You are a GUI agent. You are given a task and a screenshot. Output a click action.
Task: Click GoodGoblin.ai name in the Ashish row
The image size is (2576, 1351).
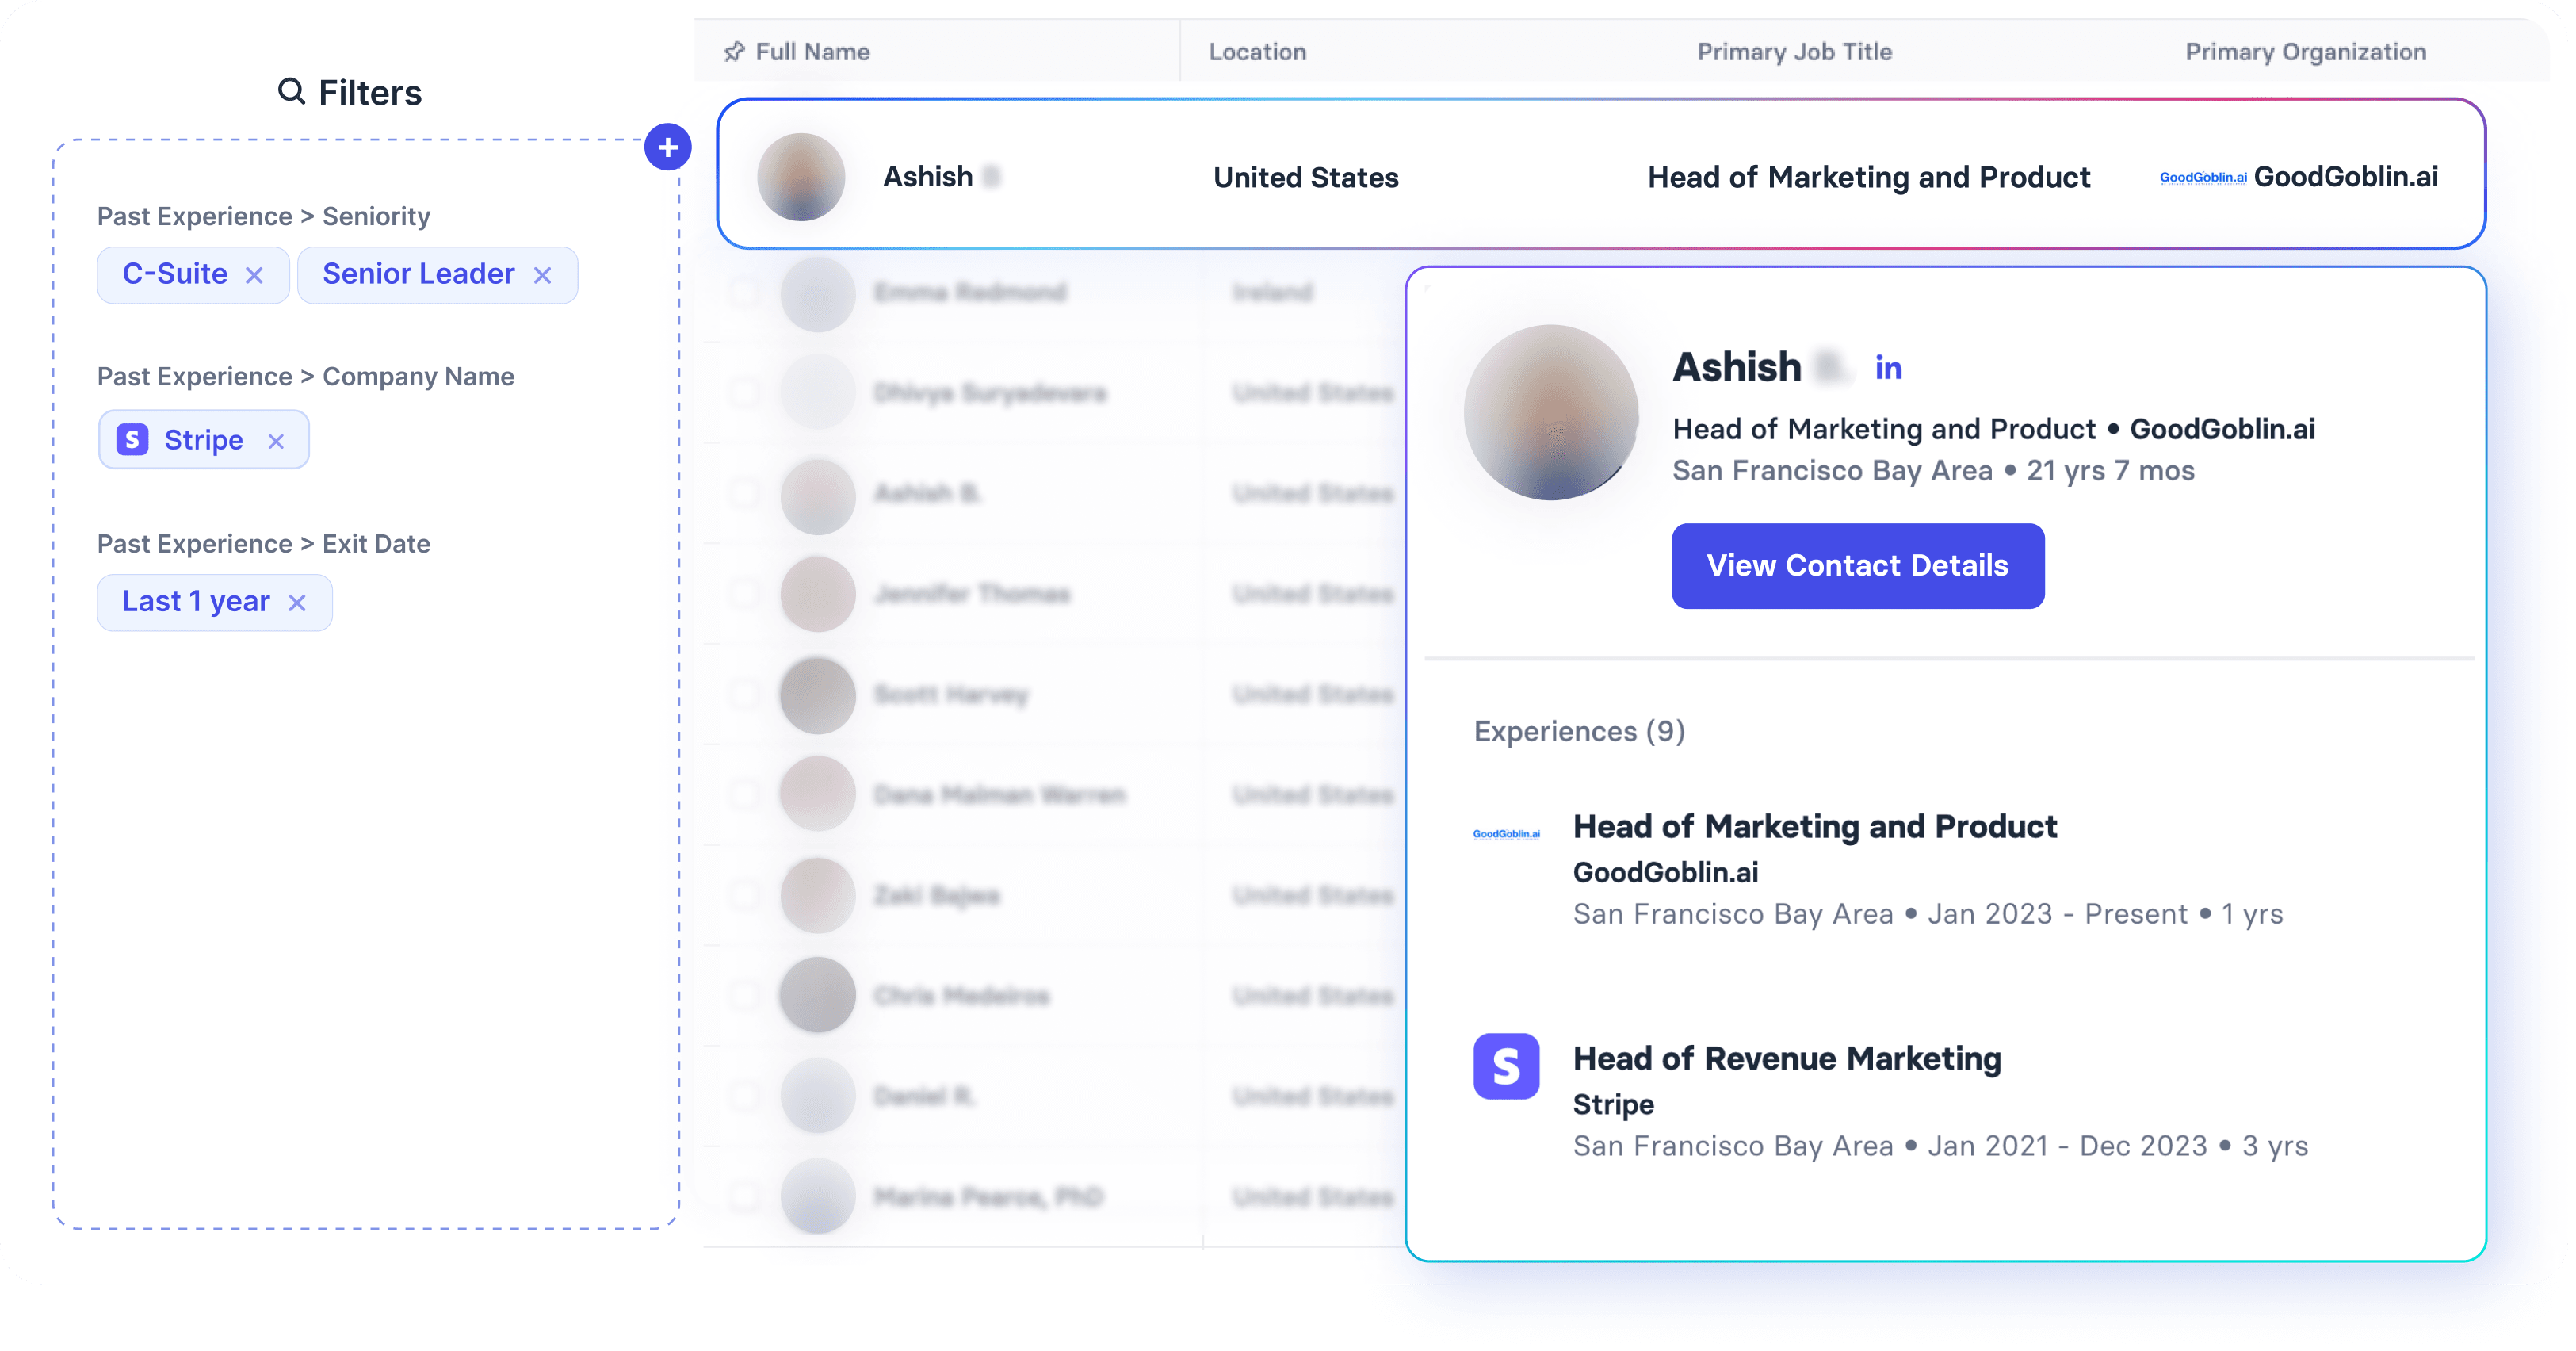tap(2345, 177)
